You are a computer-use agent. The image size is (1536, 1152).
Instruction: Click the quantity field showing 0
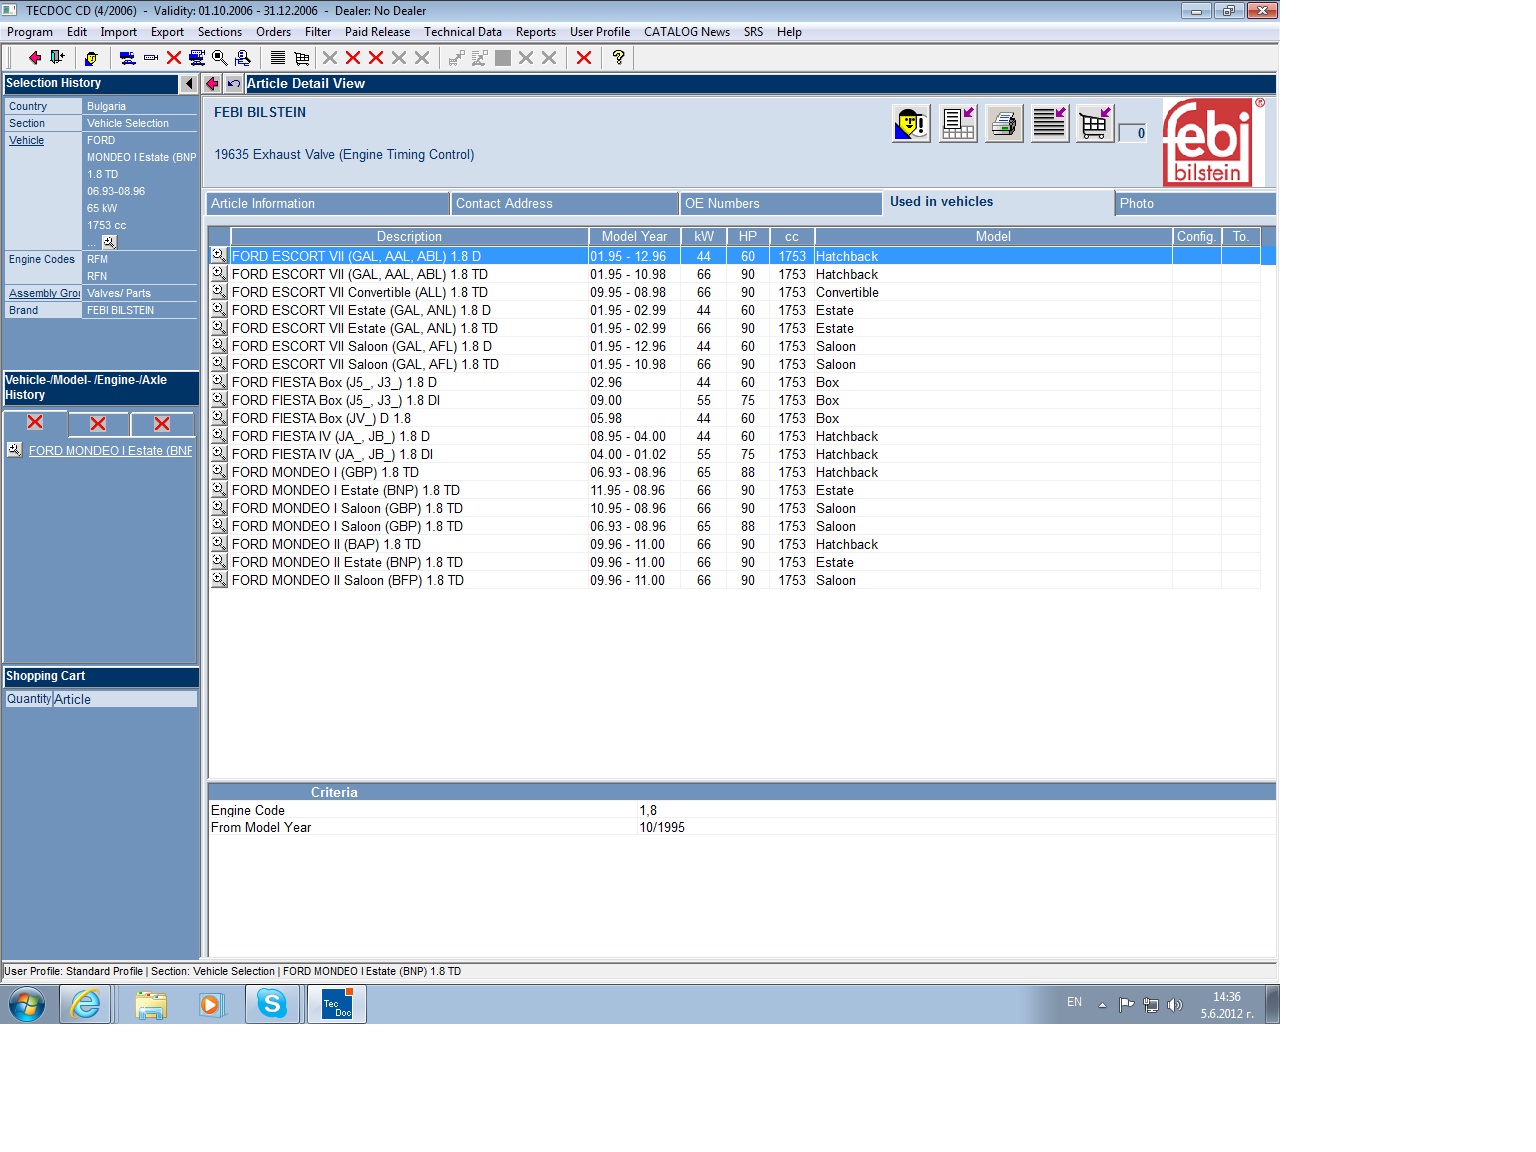[x=1132, y=133]
